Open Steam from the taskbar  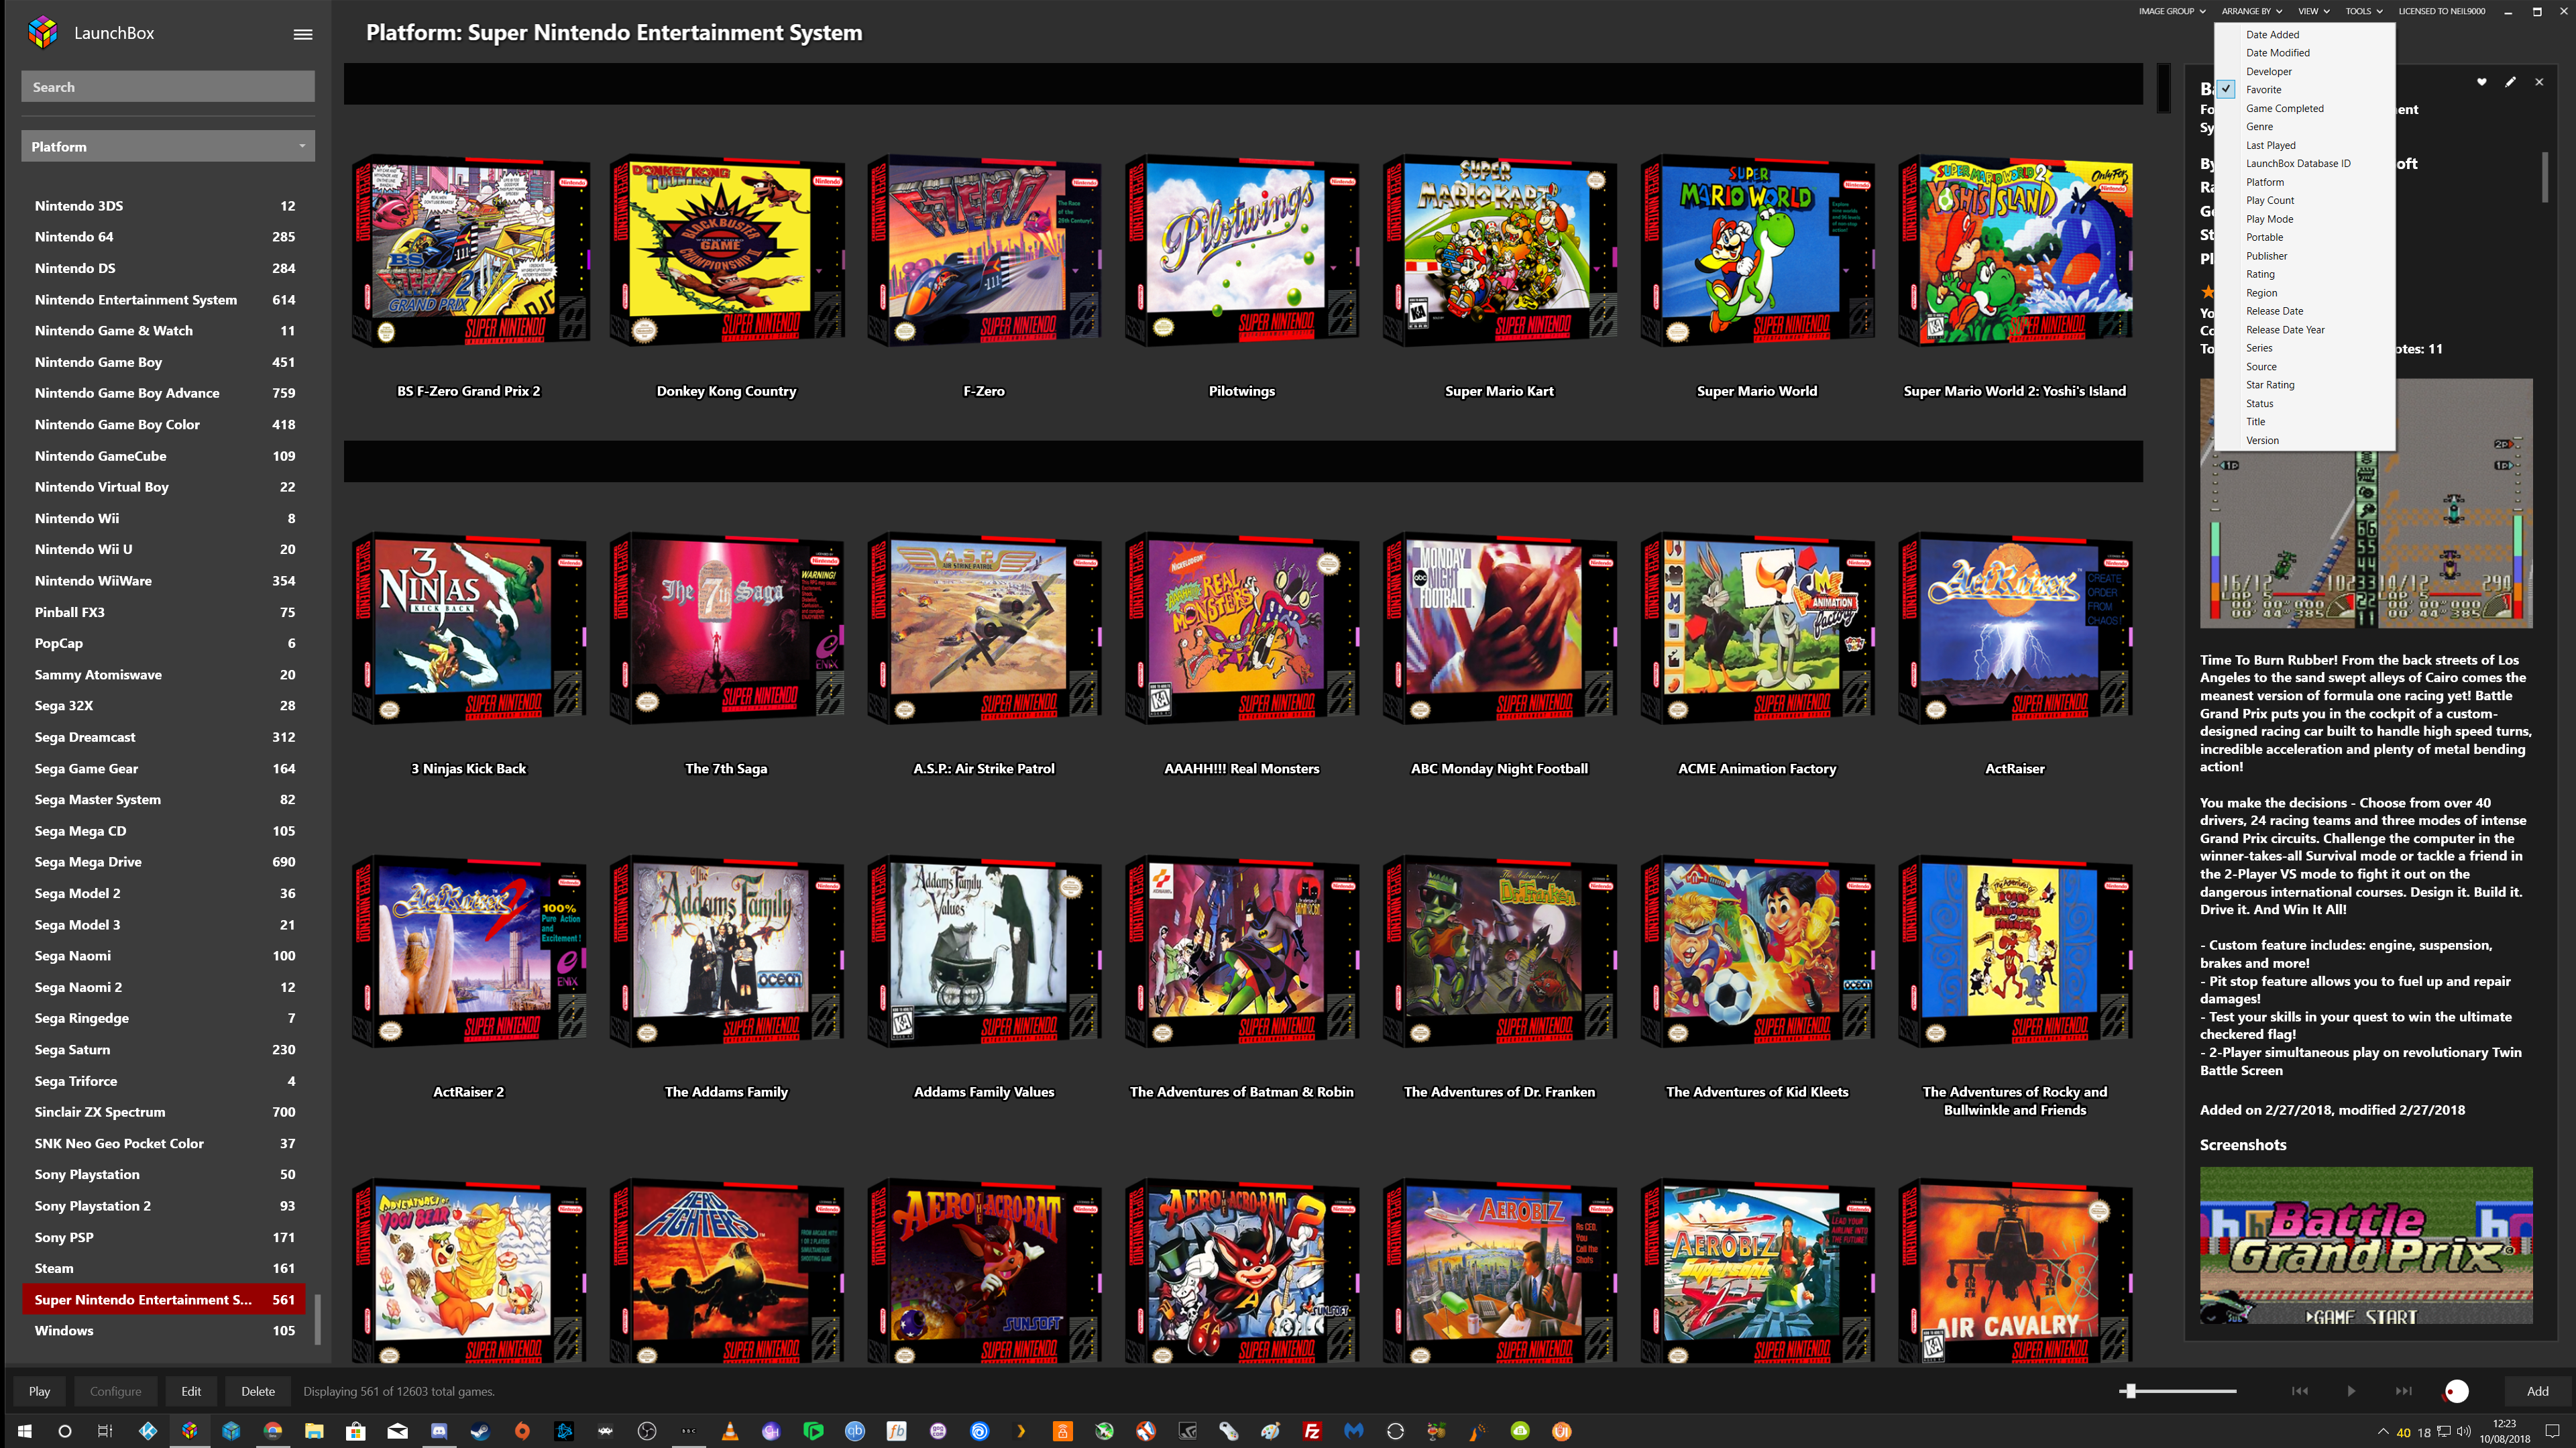[481, 1431]
